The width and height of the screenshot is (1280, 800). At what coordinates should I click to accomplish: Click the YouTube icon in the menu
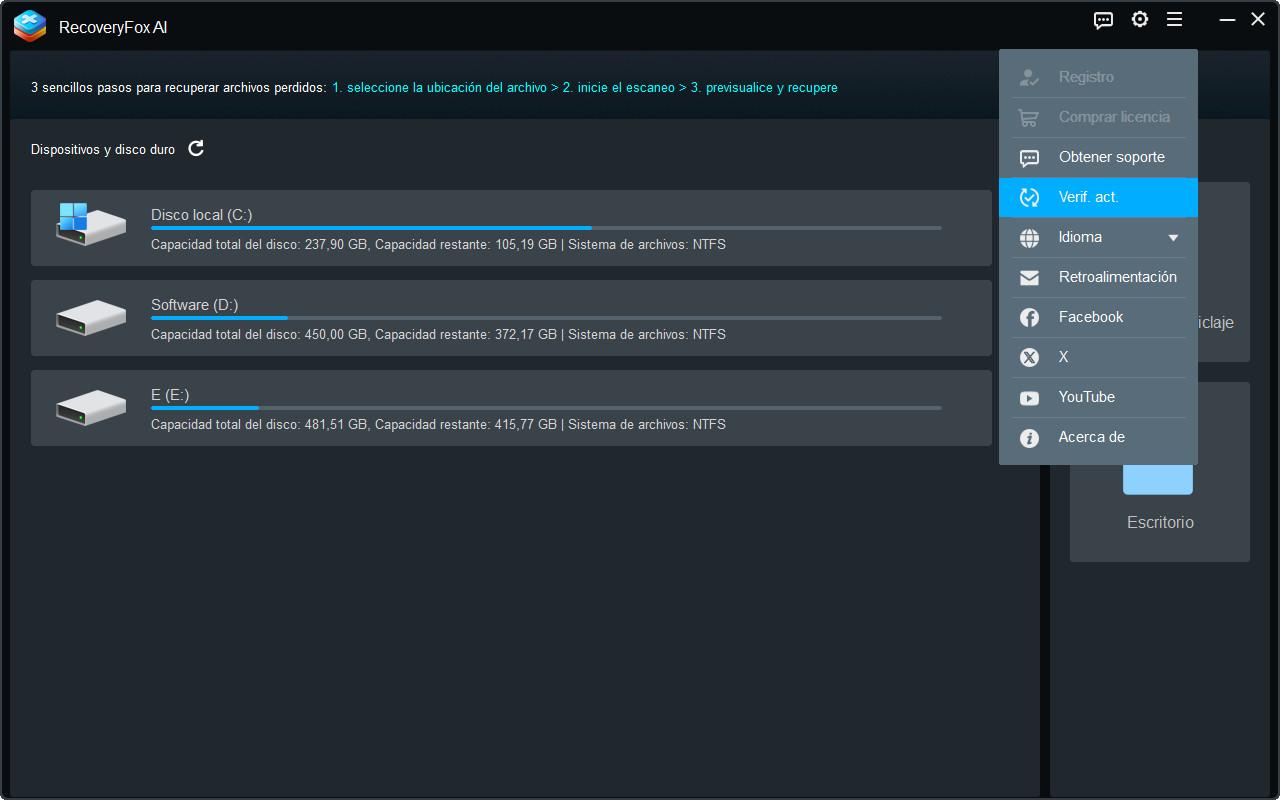[1029, 397]
